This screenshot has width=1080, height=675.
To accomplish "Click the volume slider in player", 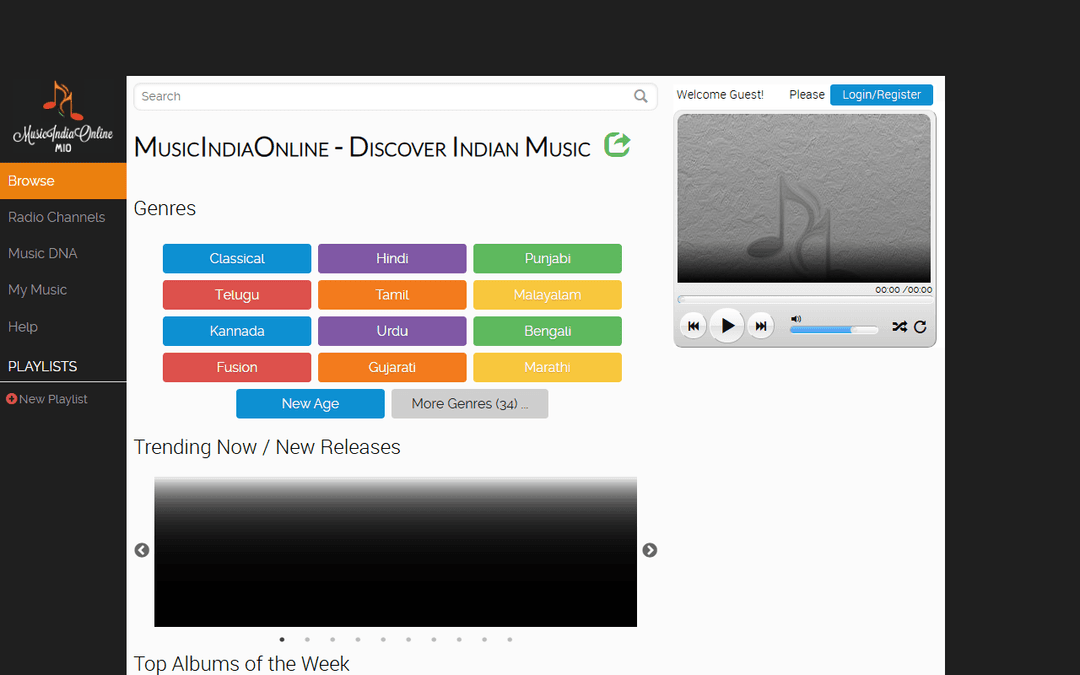I will [834, 330].
